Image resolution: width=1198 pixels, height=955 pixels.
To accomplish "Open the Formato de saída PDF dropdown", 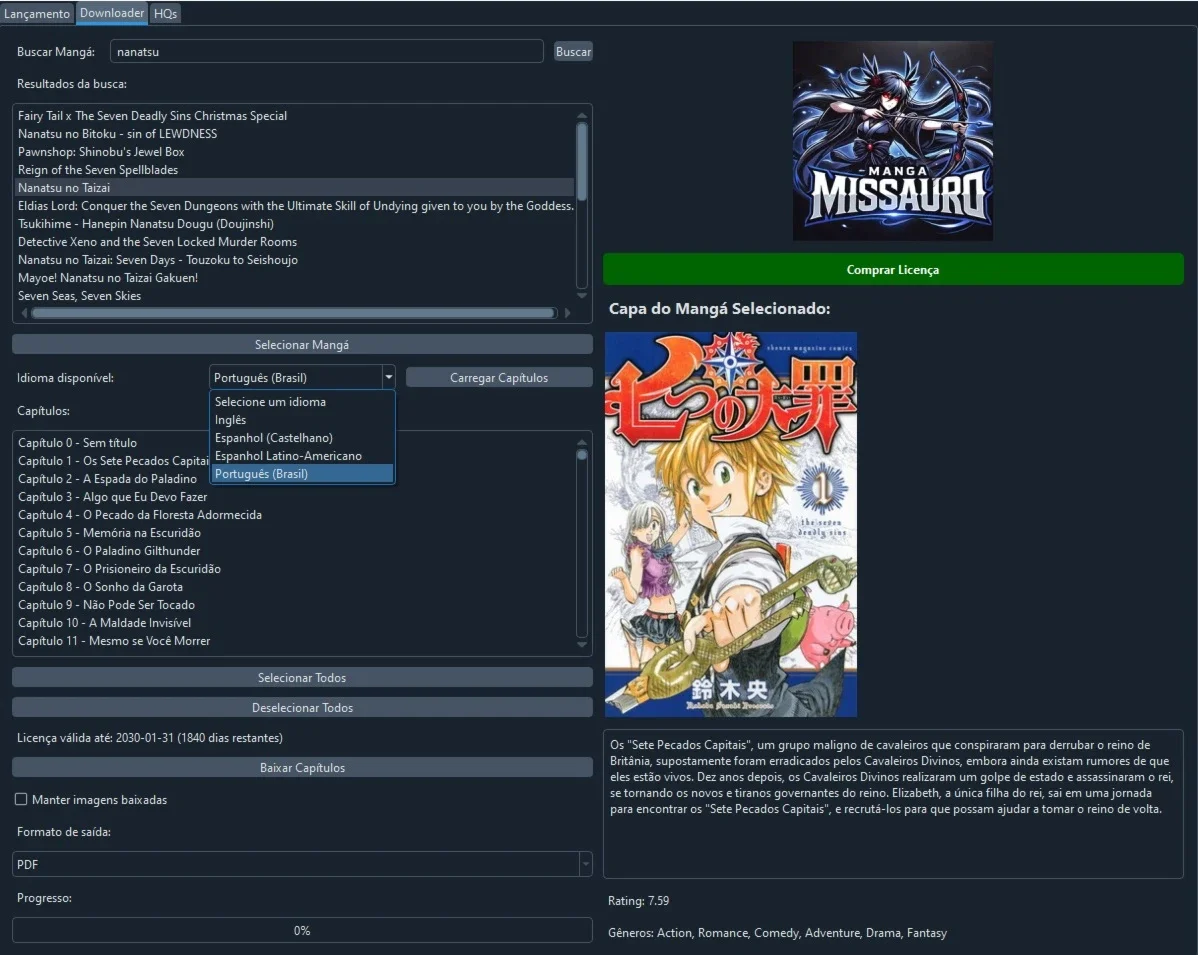I will 302,864.
